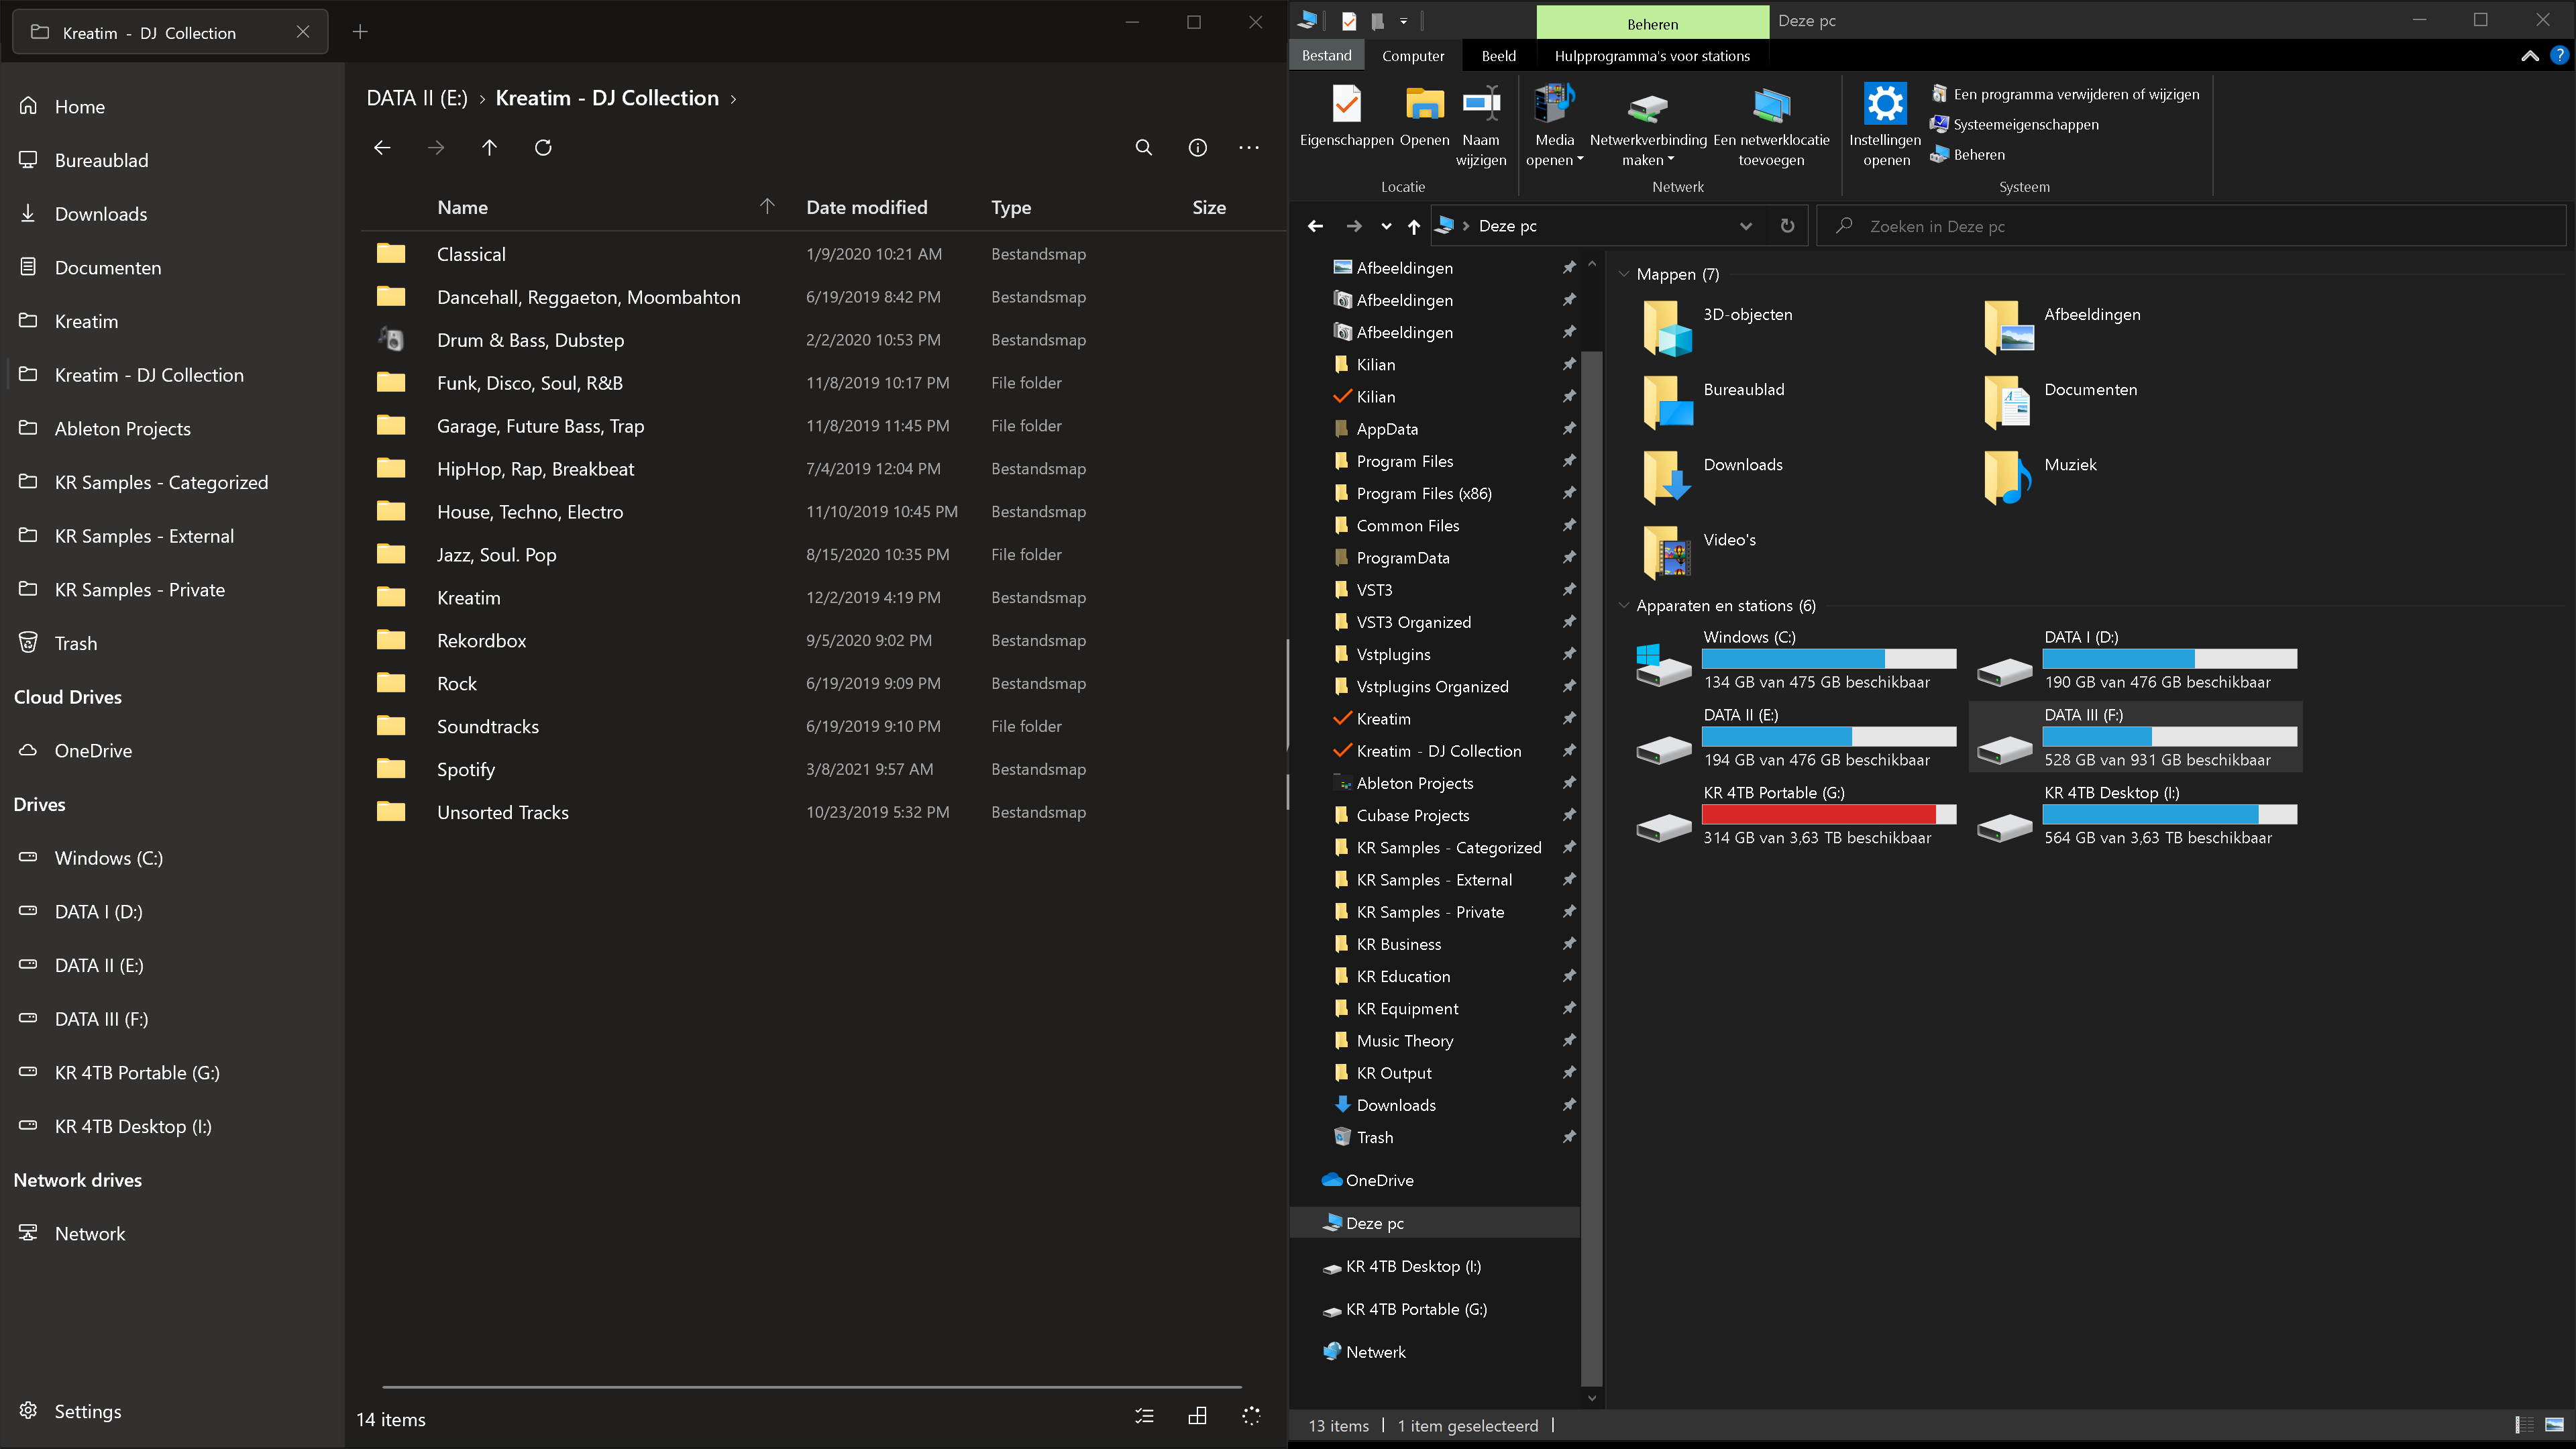Collapse the Apparaten en stations (6) section
Screen dimensions: 2576x1449
click(x=1624, y=605)
